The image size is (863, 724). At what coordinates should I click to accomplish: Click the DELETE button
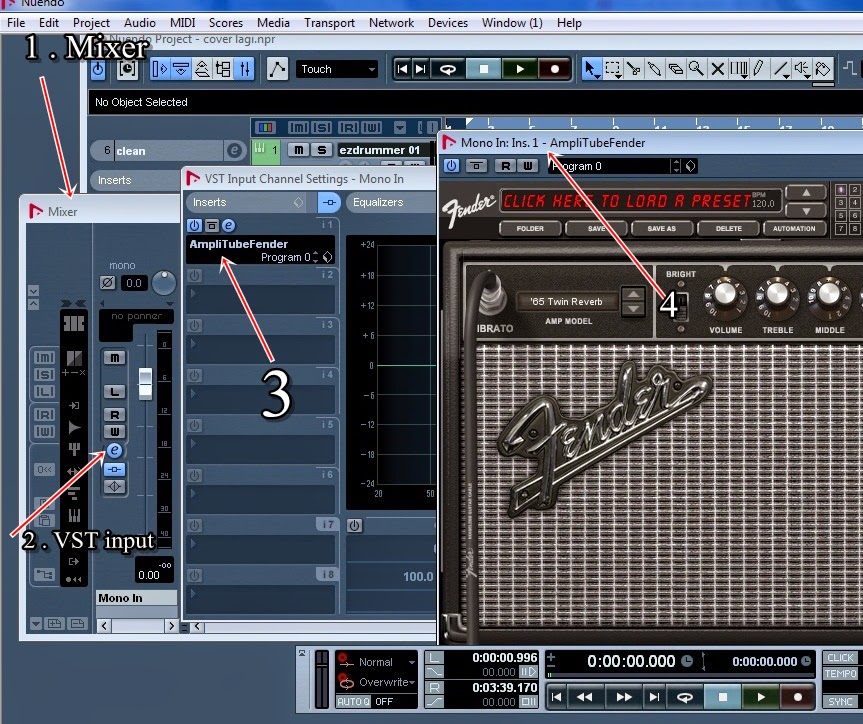(729, 228)
